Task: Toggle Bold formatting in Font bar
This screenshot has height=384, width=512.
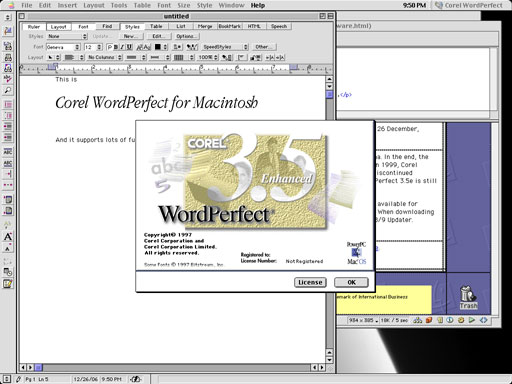Action: [x=116, y=47]
